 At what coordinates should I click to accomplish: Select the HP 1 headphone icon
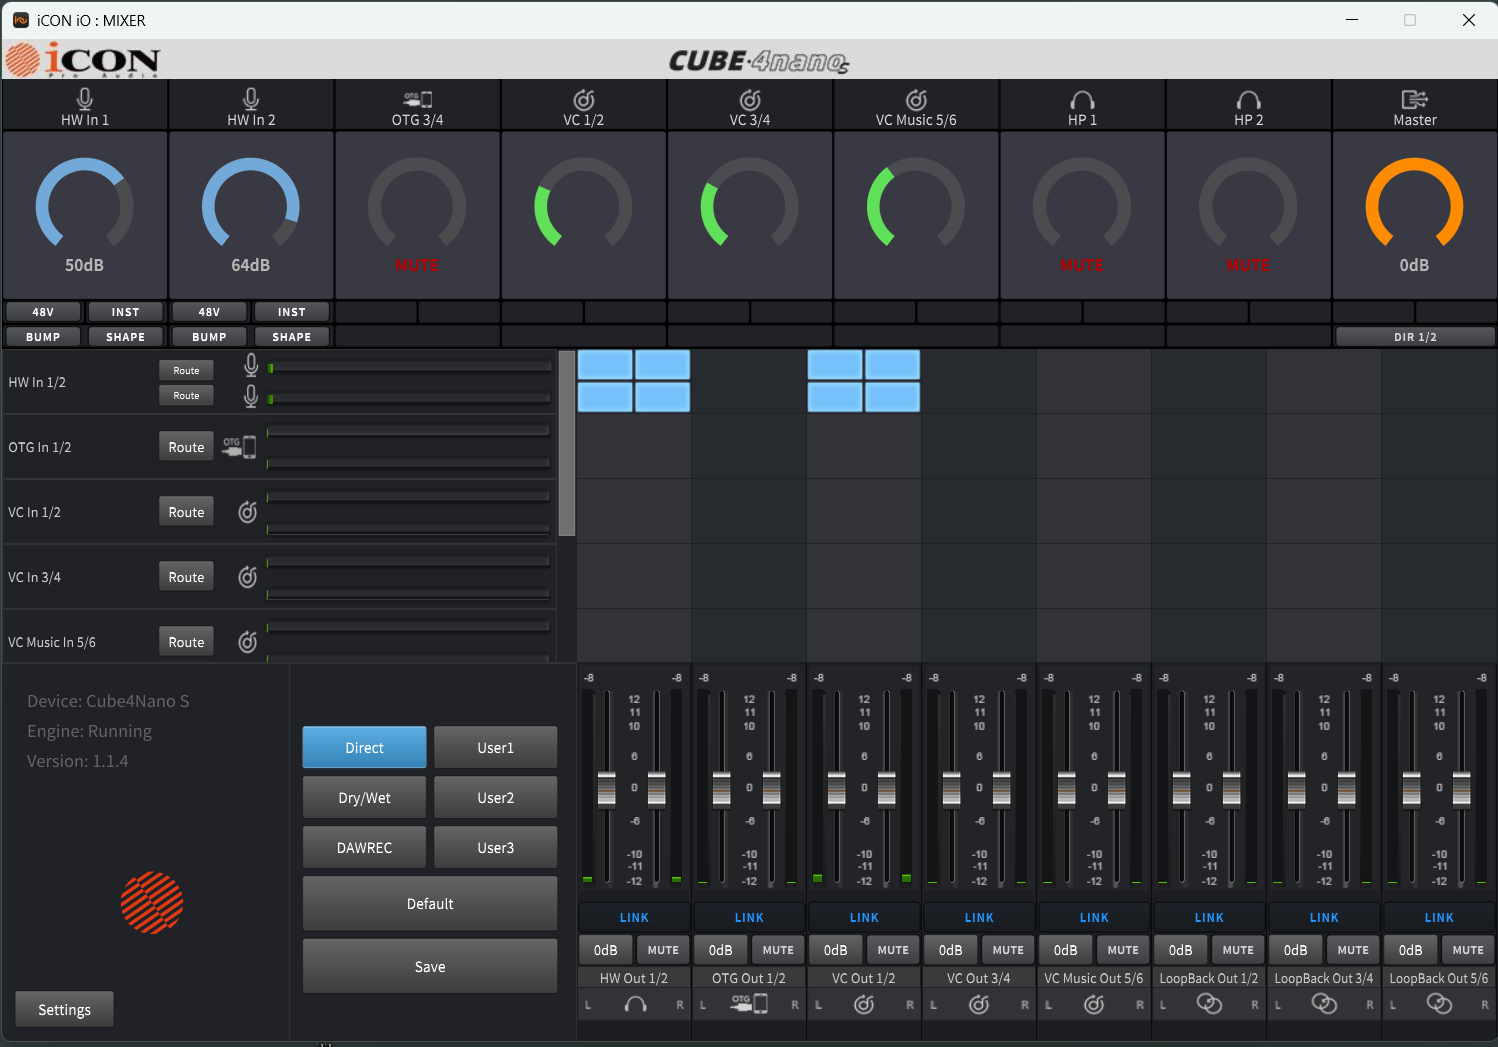1082,100
